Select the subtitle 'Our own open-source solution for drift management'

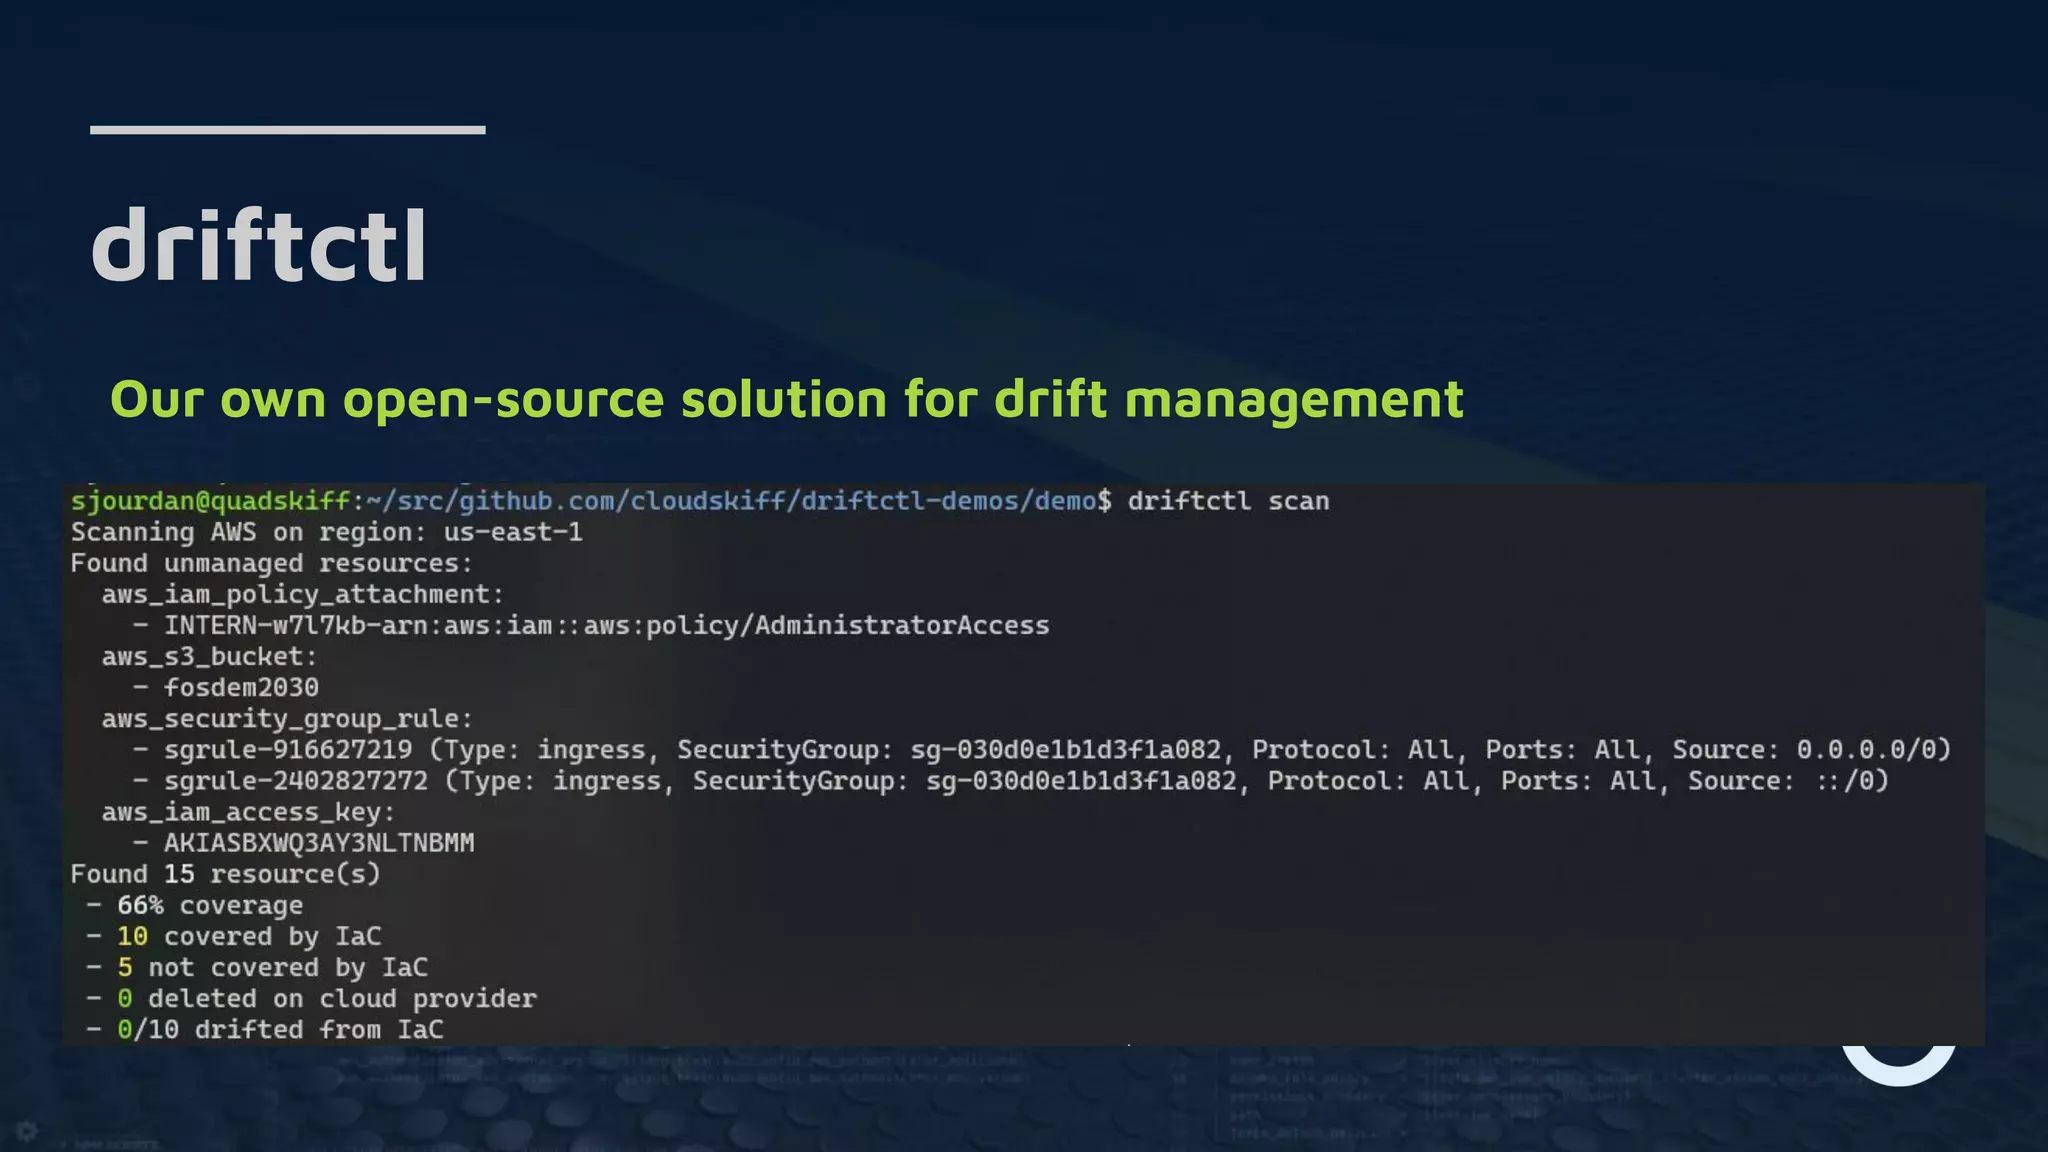[787, 400]
